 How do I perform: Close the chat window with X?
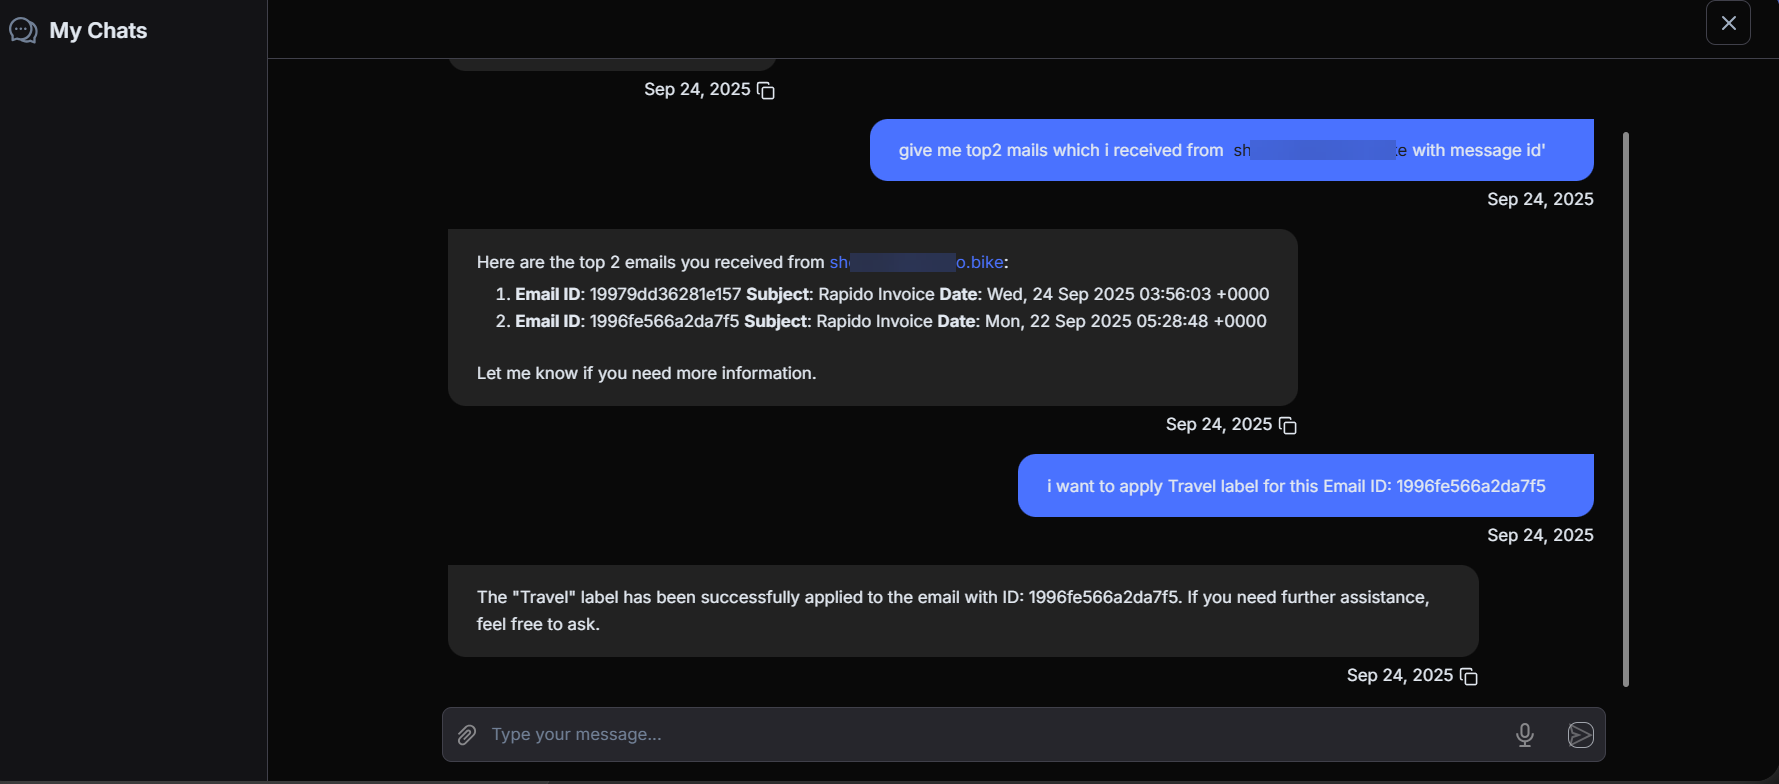tap(1728, 23)
